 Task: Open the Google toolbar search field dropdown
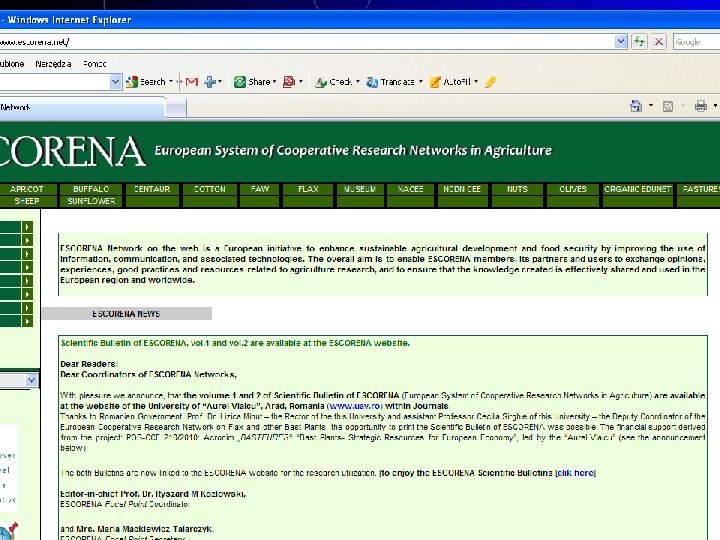pyautogui.click(x=115, y=82)
